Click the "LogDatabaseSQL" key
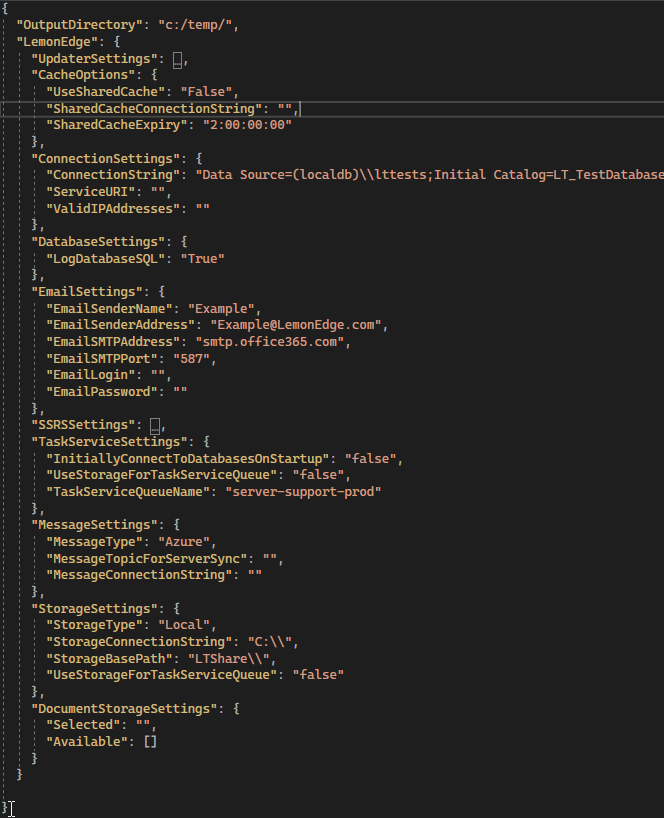The width and height of the screenshot is (664, 818). [x=106, y=259]
